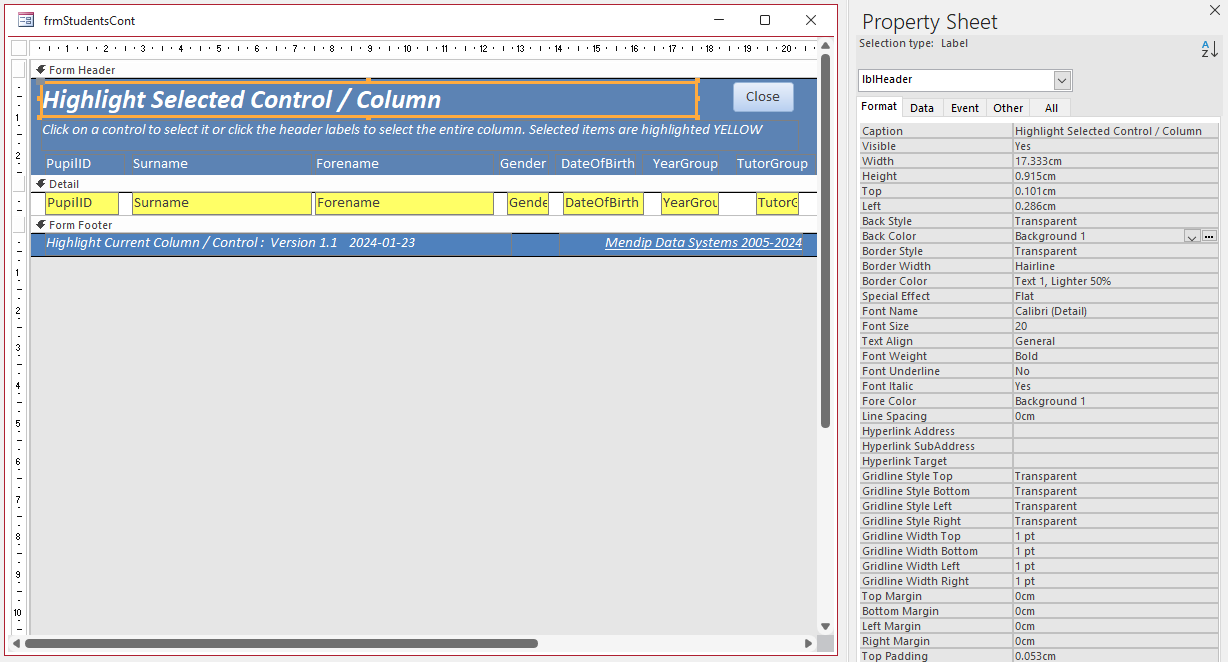The height and width of the screenshot is (662, 1228).
Task: Click the Gridline Style Top value
Action: pyautogui.click(x=1115, y=476)
